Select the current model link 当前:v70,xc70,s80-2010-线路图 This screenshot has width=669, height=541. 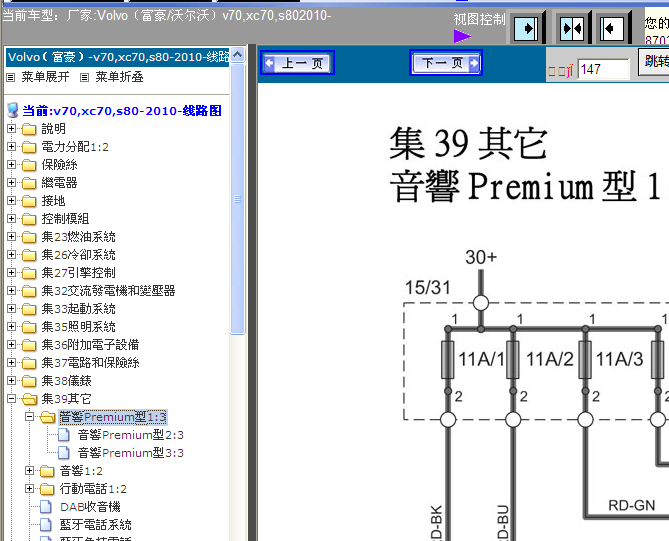coord(122,111)
